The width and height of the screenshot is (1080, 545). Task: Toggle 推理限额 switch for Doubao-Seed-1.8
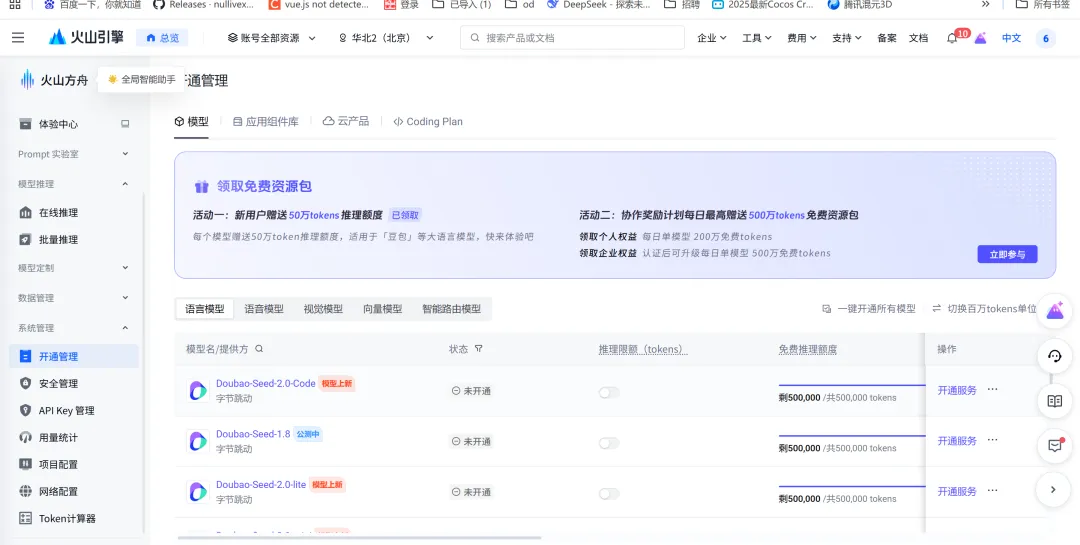click(x=609, y=443)
